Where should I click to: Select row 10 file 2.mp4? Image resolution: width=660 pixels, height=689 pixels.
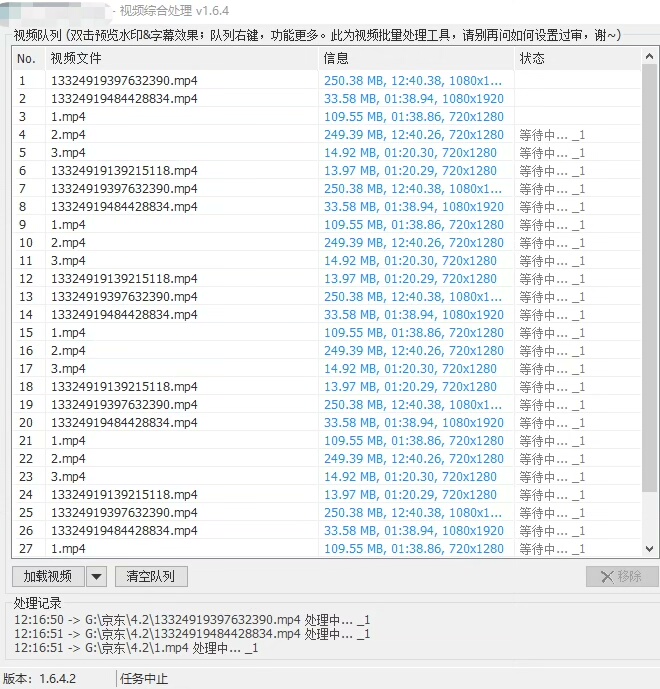point(68,243)
